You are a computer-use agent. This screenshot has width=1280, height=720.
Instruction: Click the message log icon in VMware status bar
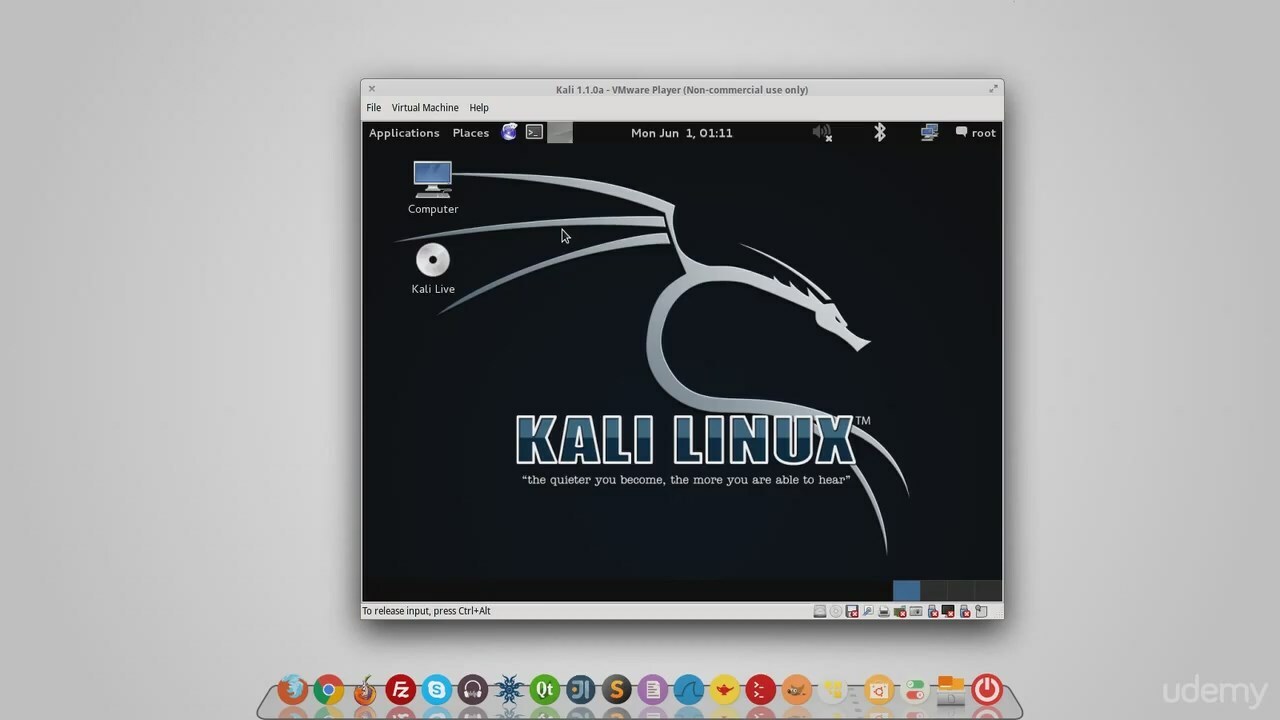[x=981, y=611]
